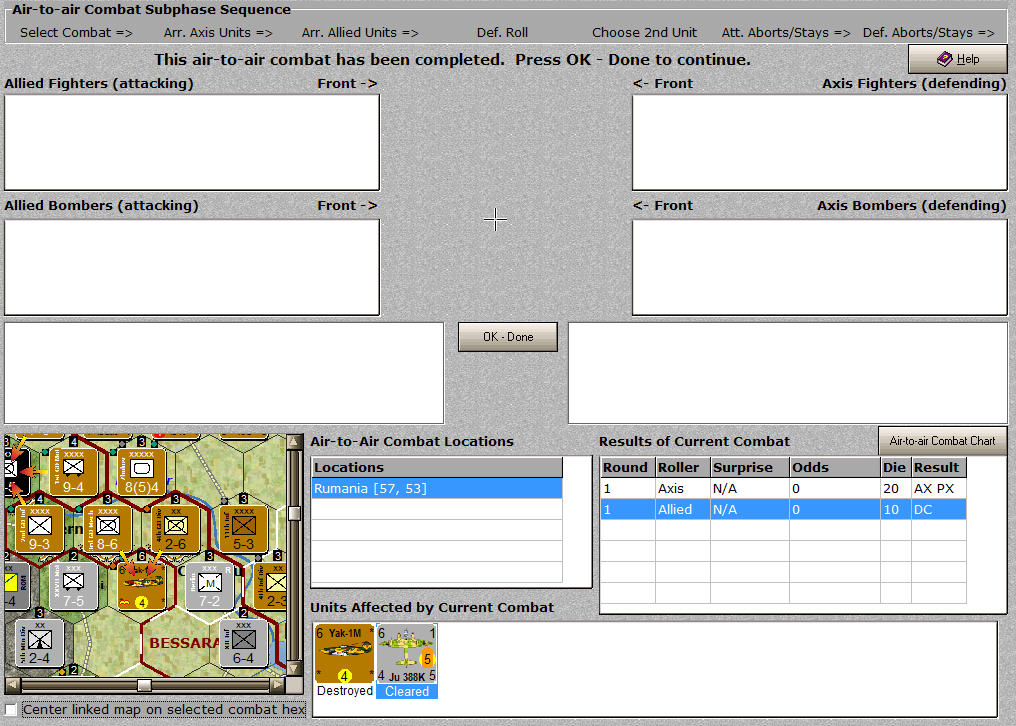Select the 9-3 infantry counter on map
Screen dimensions: 1016x726
point(39,529)
